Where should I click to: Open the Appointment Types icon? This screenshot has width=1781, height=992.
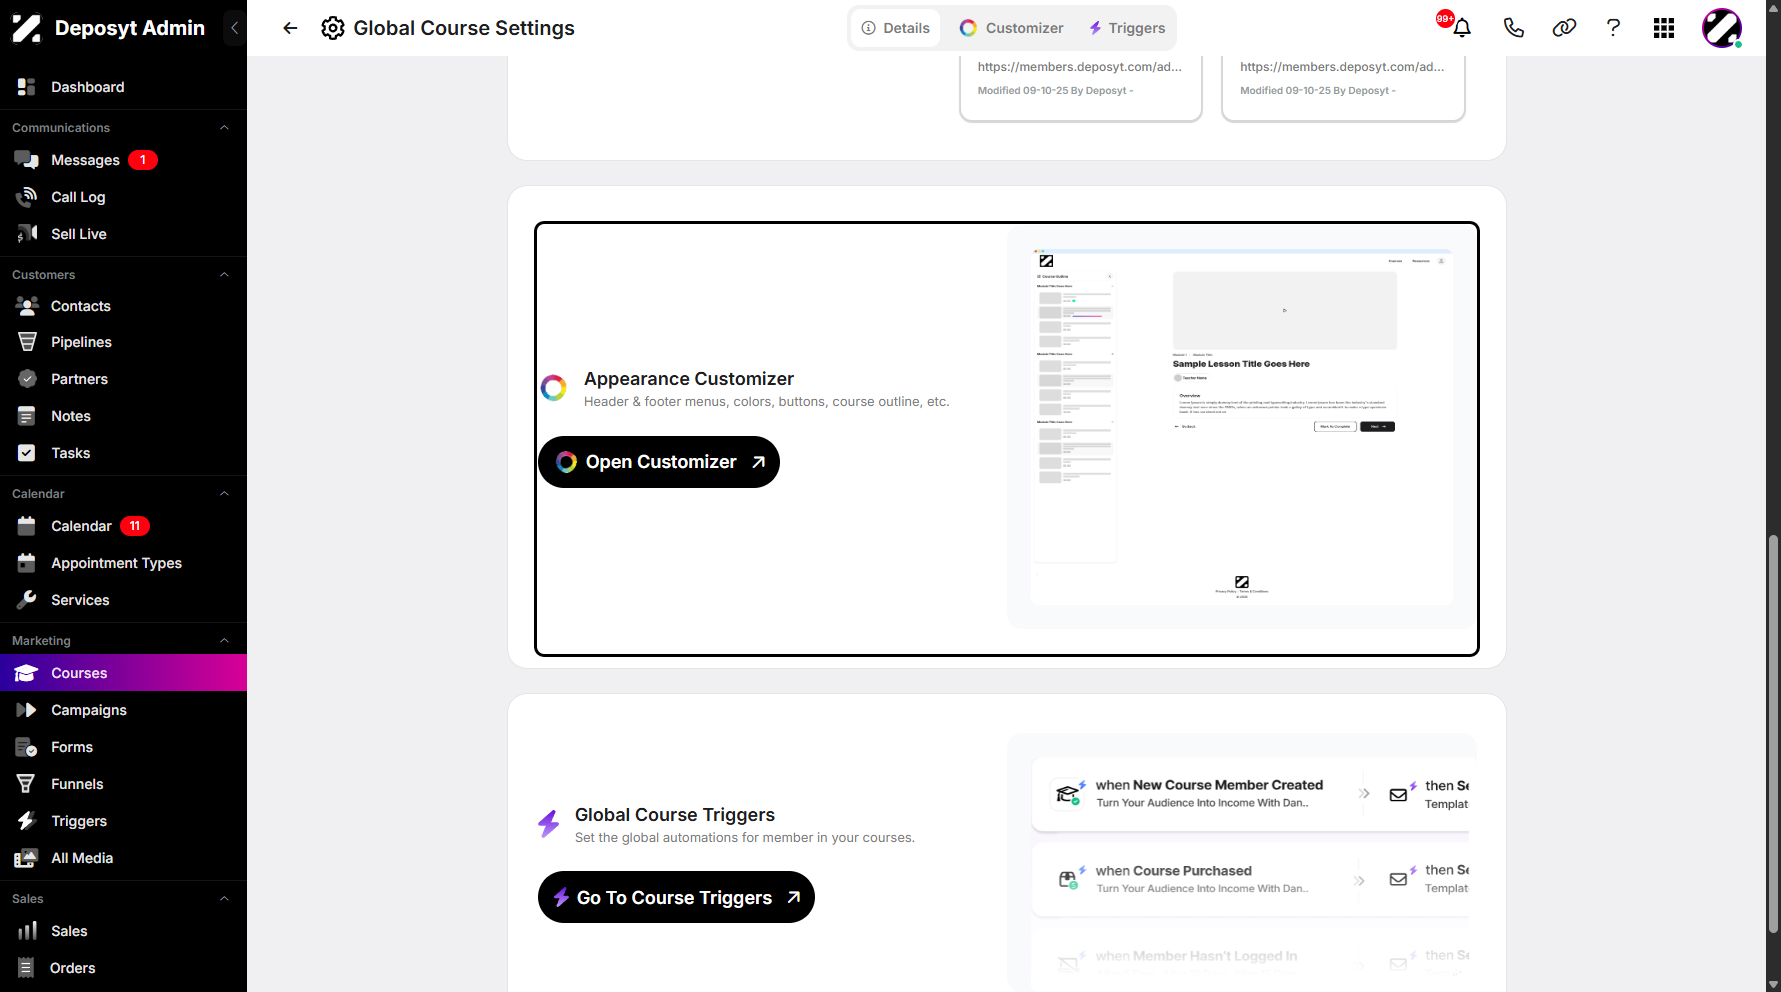(27, 563)
